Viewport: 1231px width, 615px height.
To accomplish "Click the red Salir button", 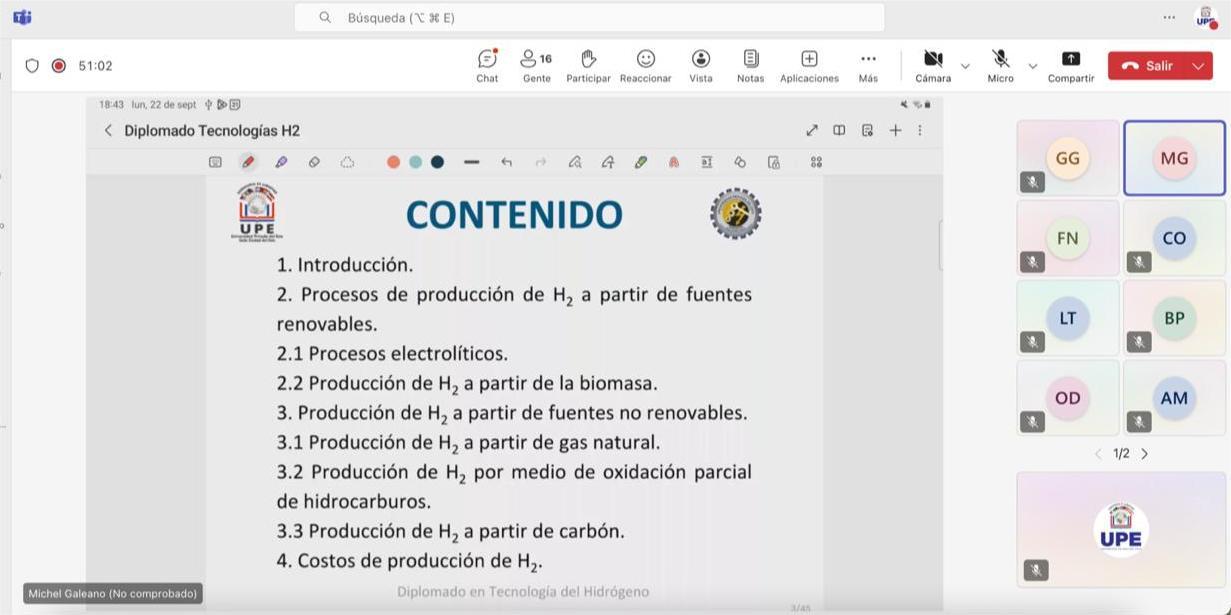I will pyautogui.click(x=1147, y=66).
